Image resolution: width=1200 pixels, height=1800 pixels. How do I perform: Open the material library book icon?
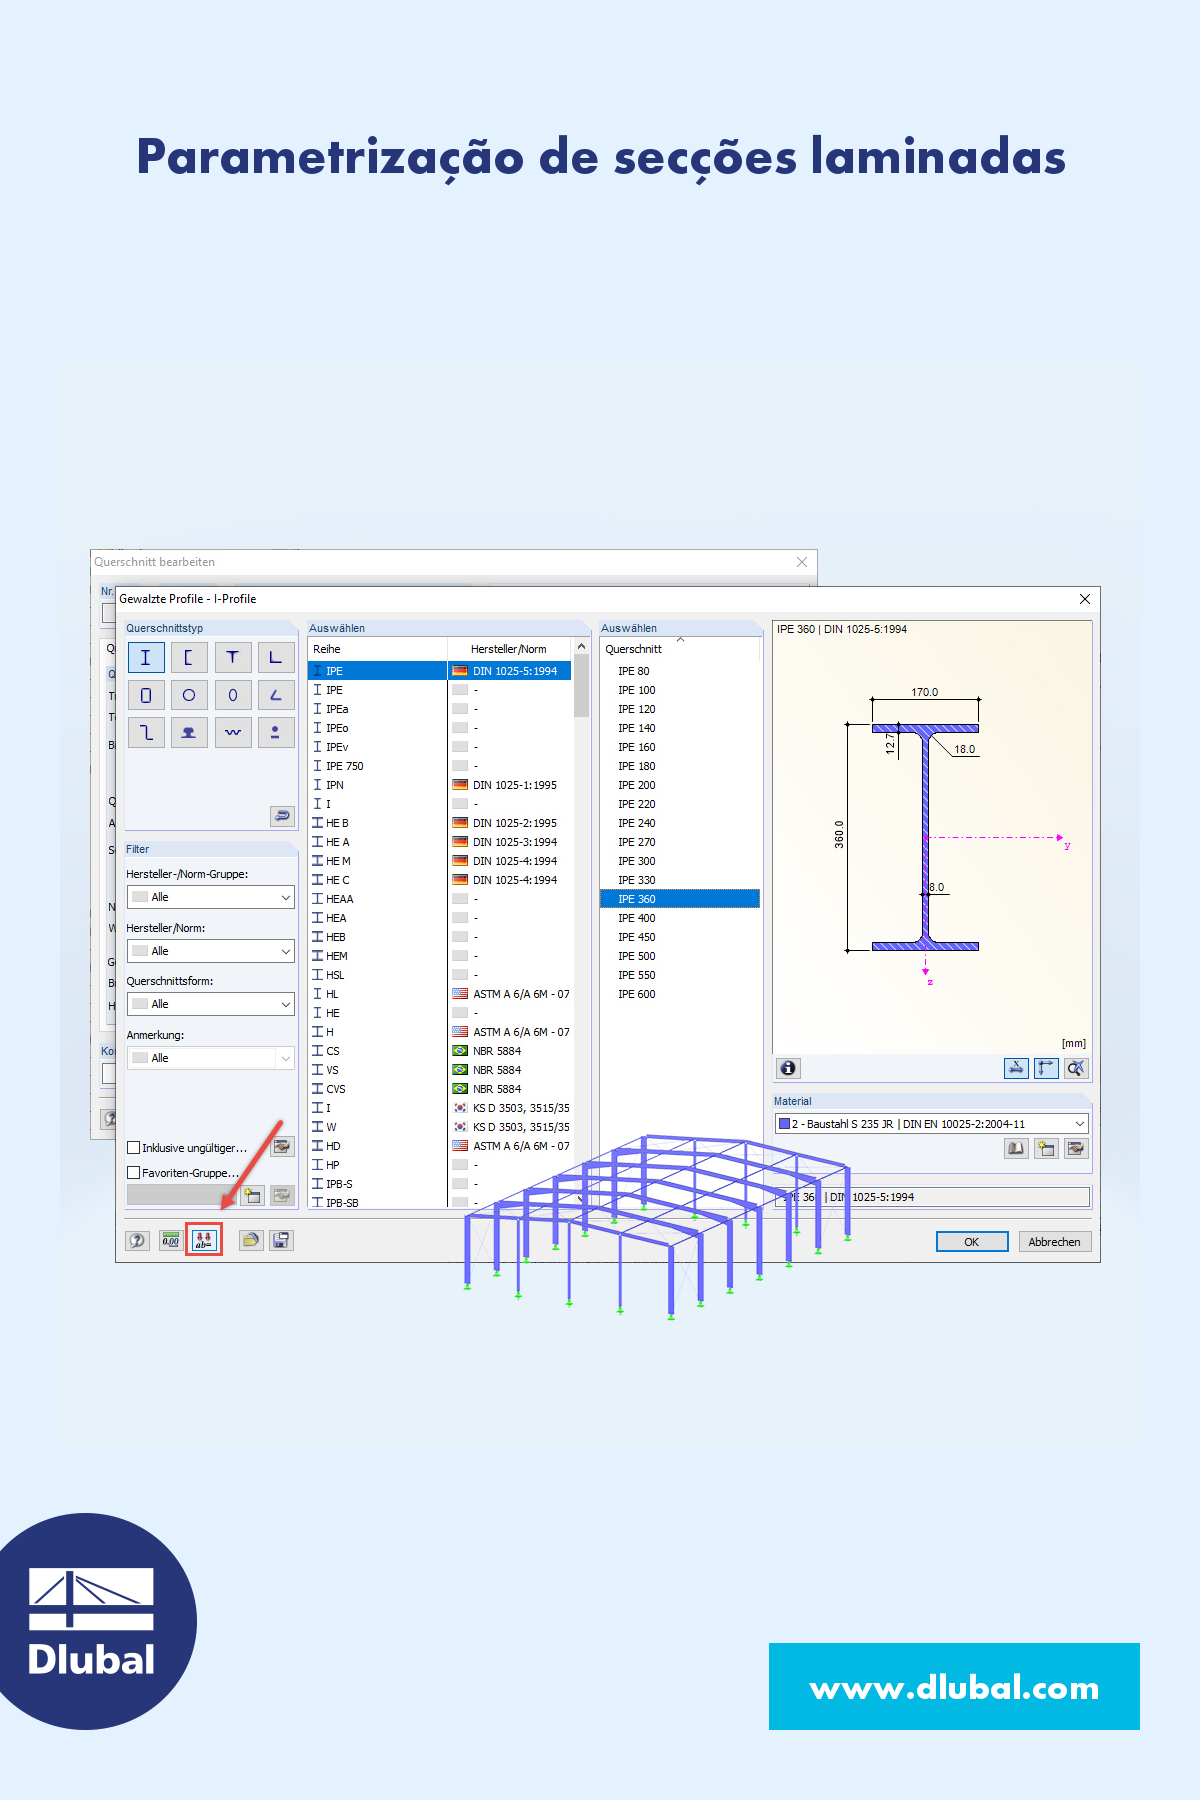pyautogui.click(x=1016, y=1148)
